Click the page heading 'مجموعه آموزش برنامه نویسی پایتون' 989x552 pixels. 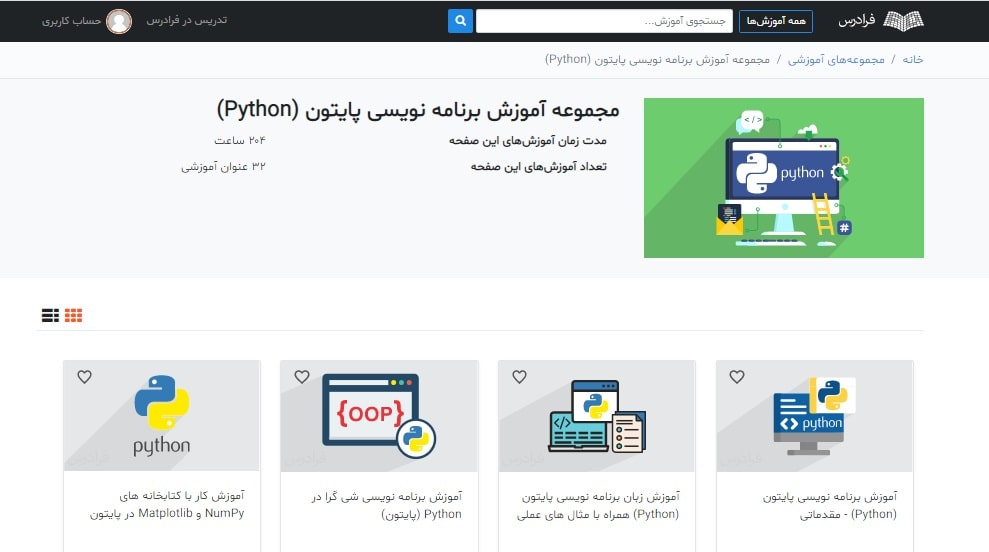pyautogui.click(x=418, y=110)
